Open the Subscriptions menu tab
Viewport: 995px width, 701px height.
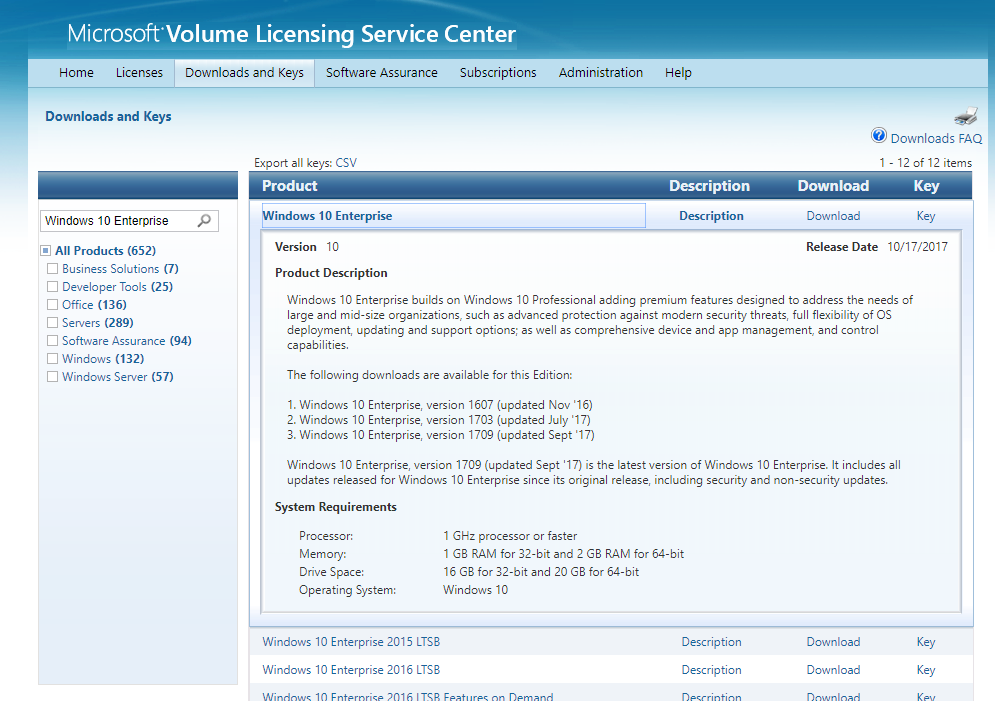pos(498,73)
